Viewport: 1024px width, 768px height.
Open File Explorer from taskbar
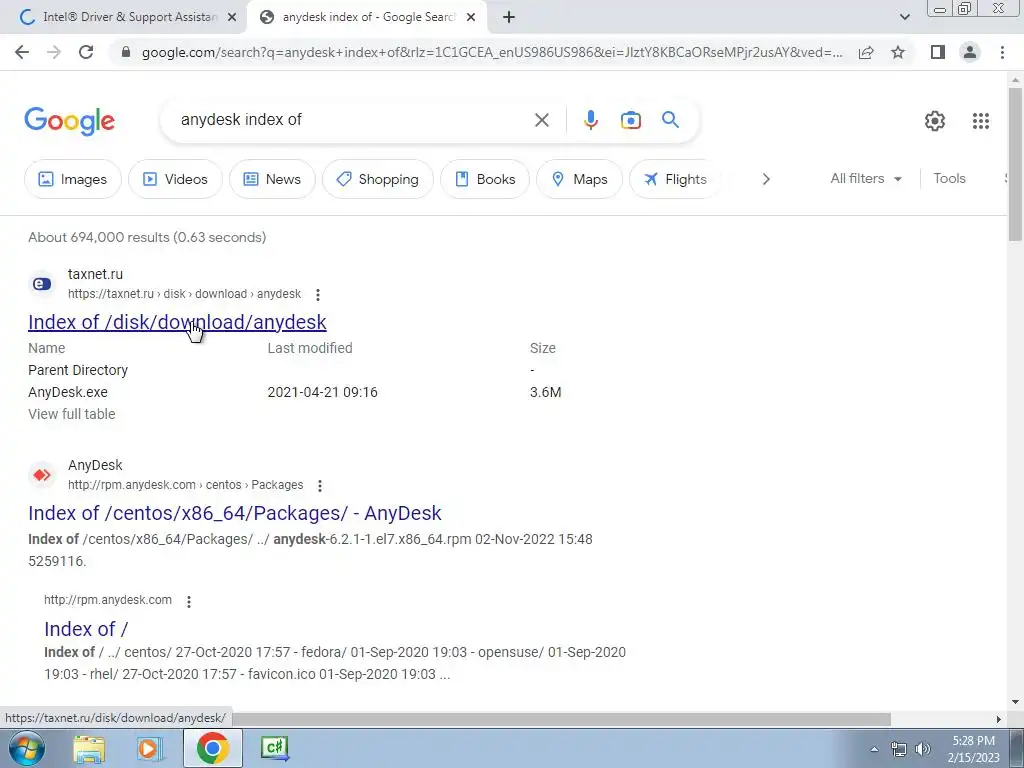89,748
